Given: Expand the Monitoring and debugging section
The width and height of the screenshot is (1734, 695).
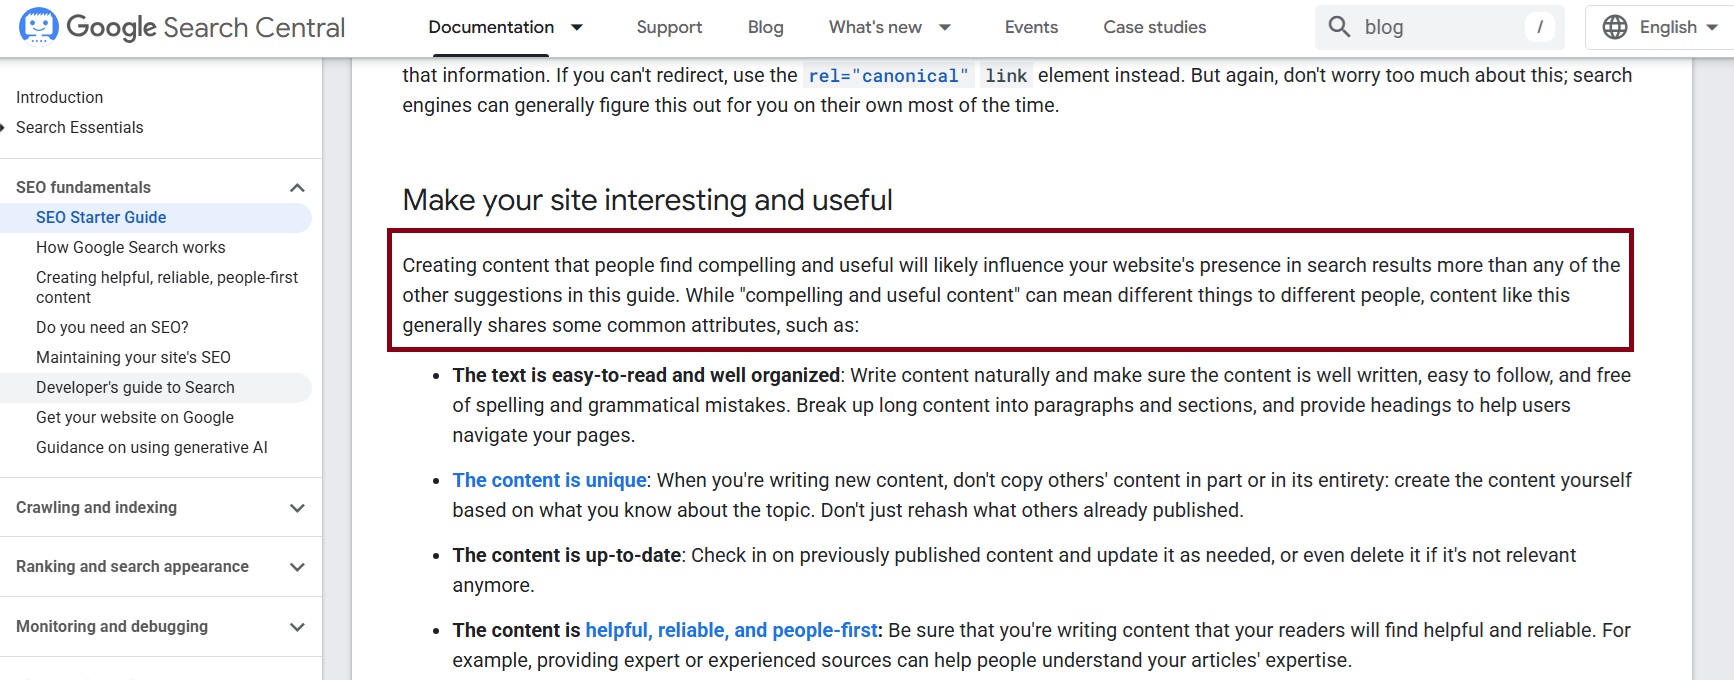Looking at the screenshot, I should 297,627.
